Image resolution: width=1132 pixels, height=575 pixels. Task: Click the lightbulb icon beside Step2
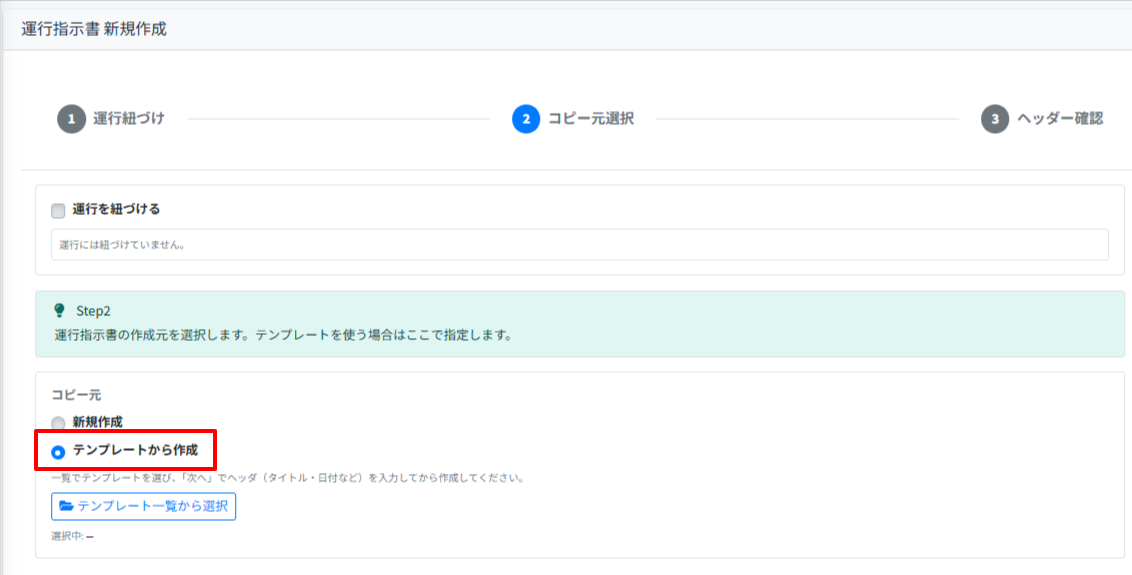[60, 311]
